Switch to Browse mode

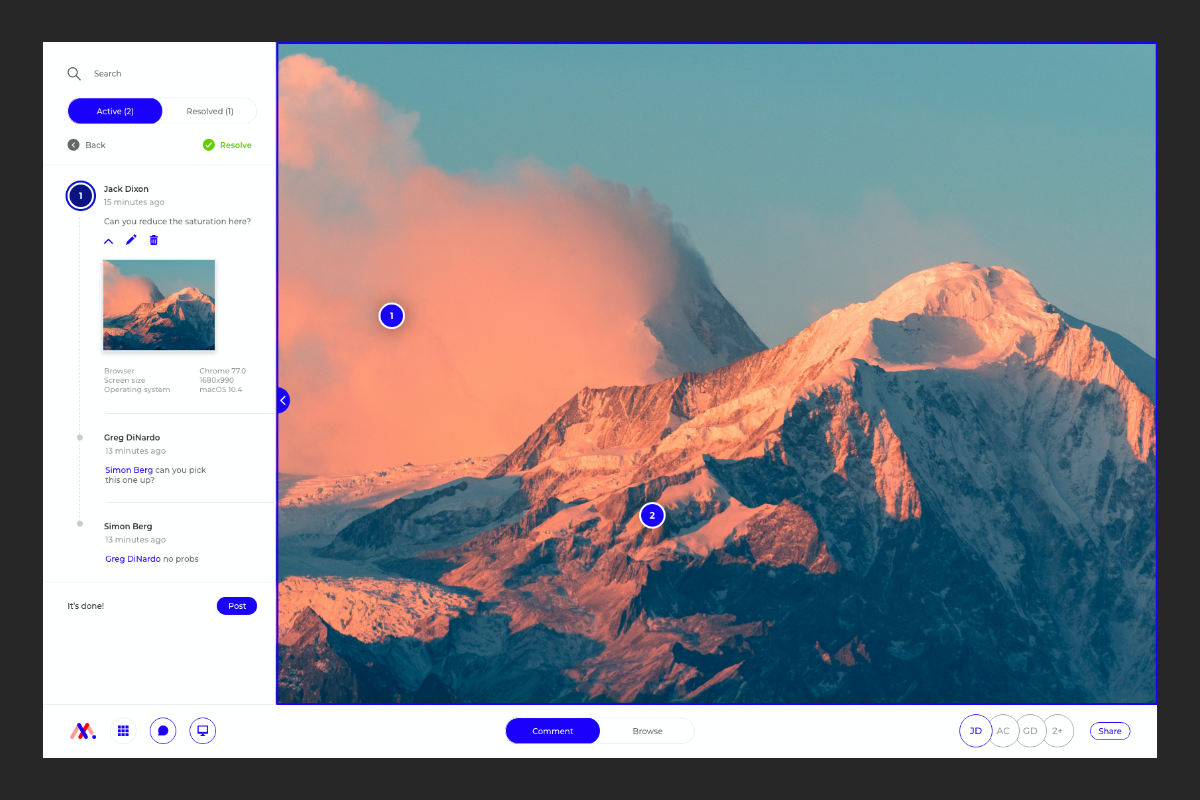(x=647, y=731)
